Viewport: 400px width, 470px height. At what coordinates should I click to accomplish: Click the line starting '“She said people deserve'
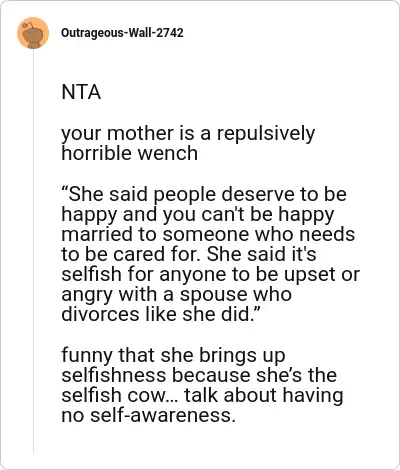(204, 194)
